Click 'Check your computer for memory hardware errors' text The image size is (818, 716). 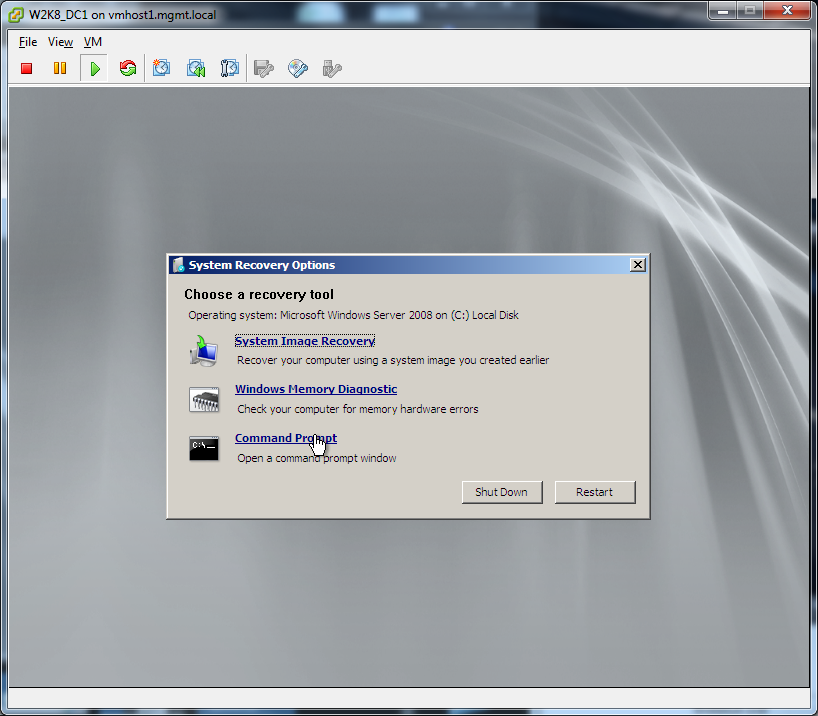point(357,409)
